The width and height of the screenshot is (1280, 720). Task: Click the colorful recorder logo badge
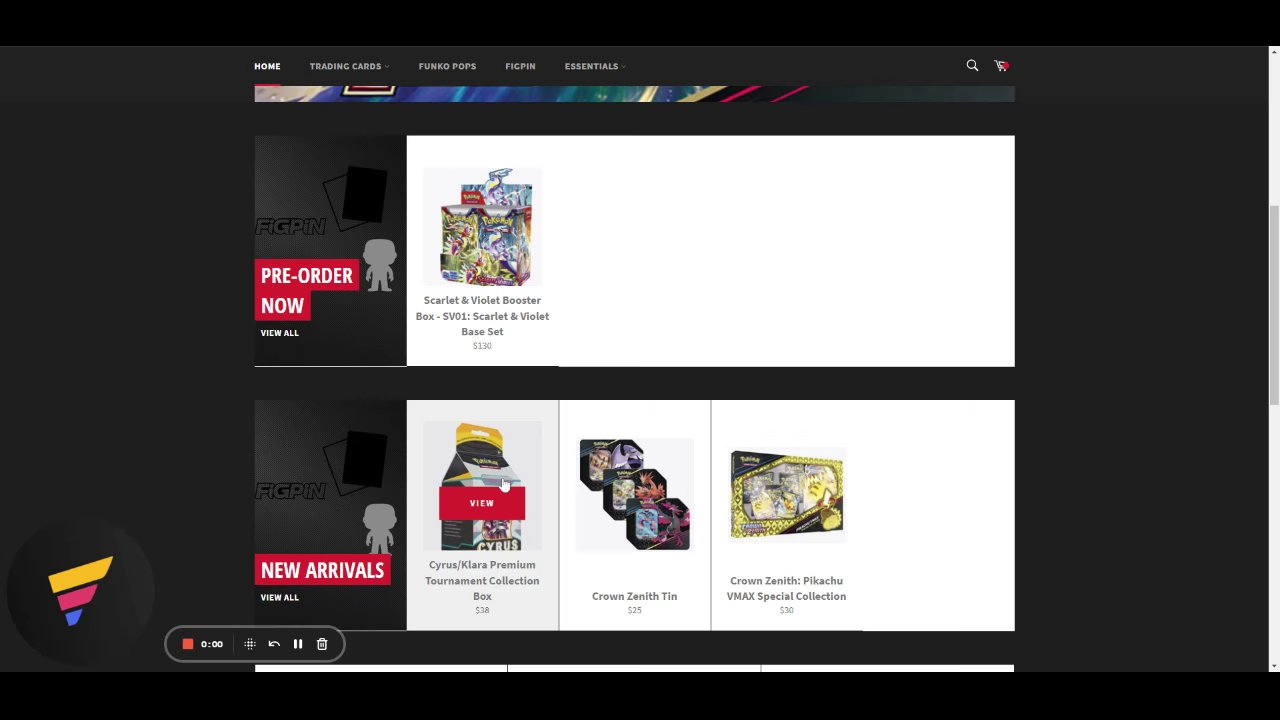(x=81, y=591)
